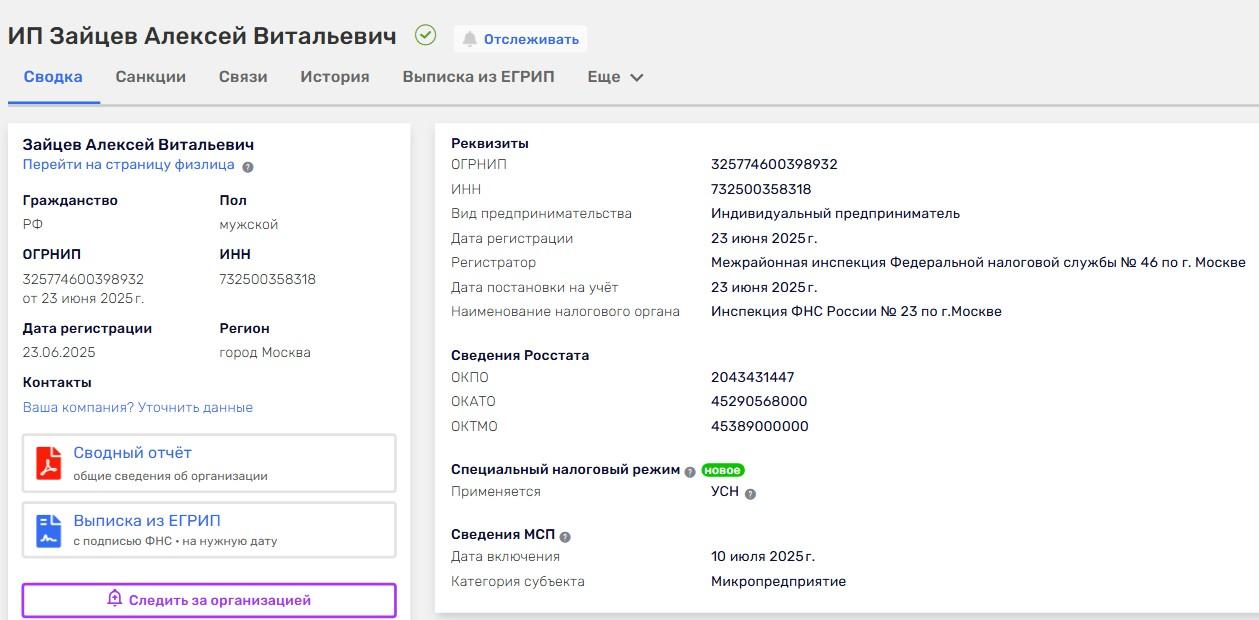Open the Связи tab
The height and width of the screenshot is (620, 1259).
coord(240,76)
